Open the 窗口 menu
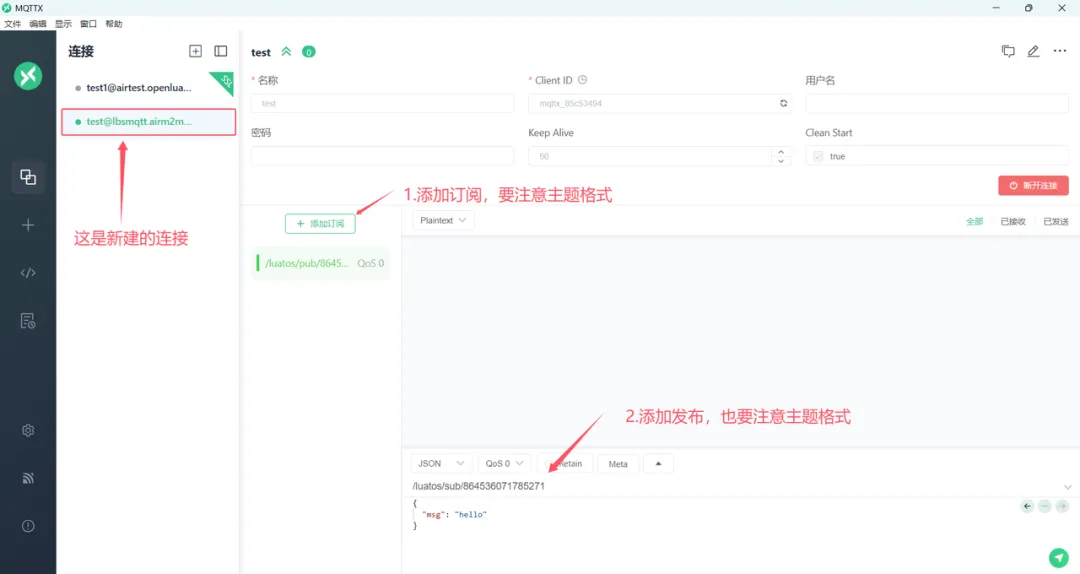1080x574 pixels. point(88,24)
